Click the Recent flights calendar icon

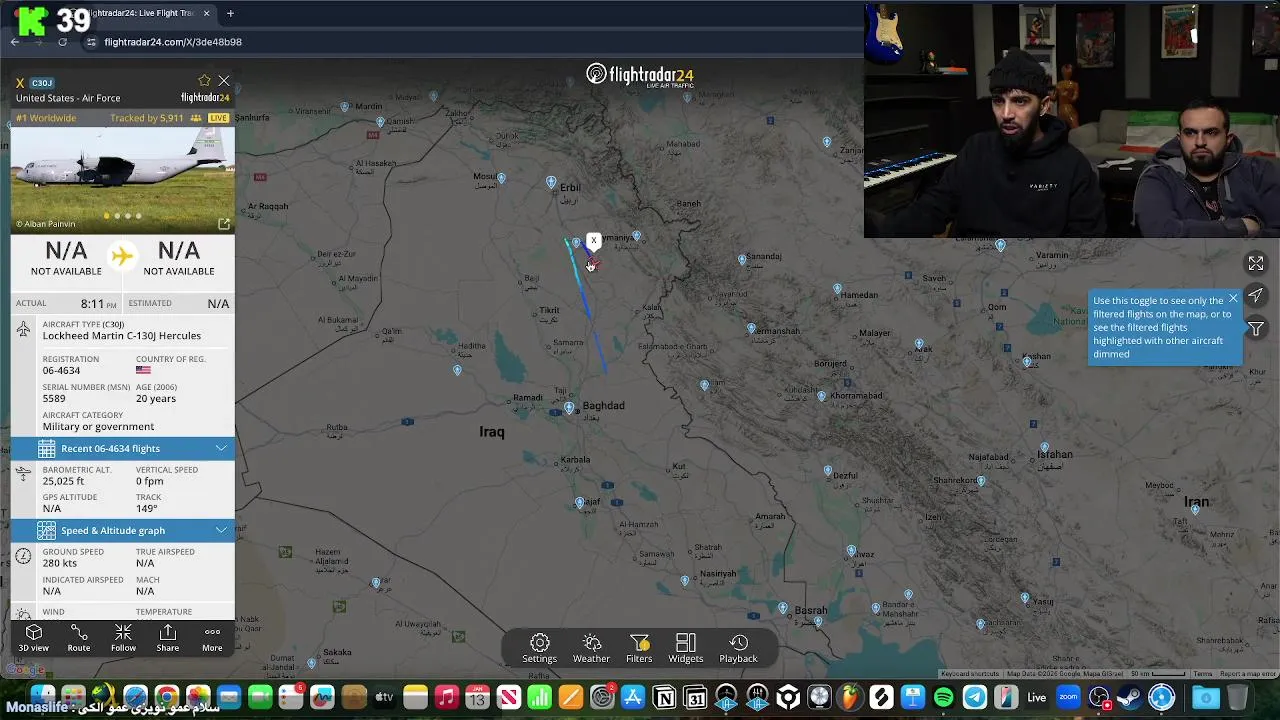(x=46, y=448)
